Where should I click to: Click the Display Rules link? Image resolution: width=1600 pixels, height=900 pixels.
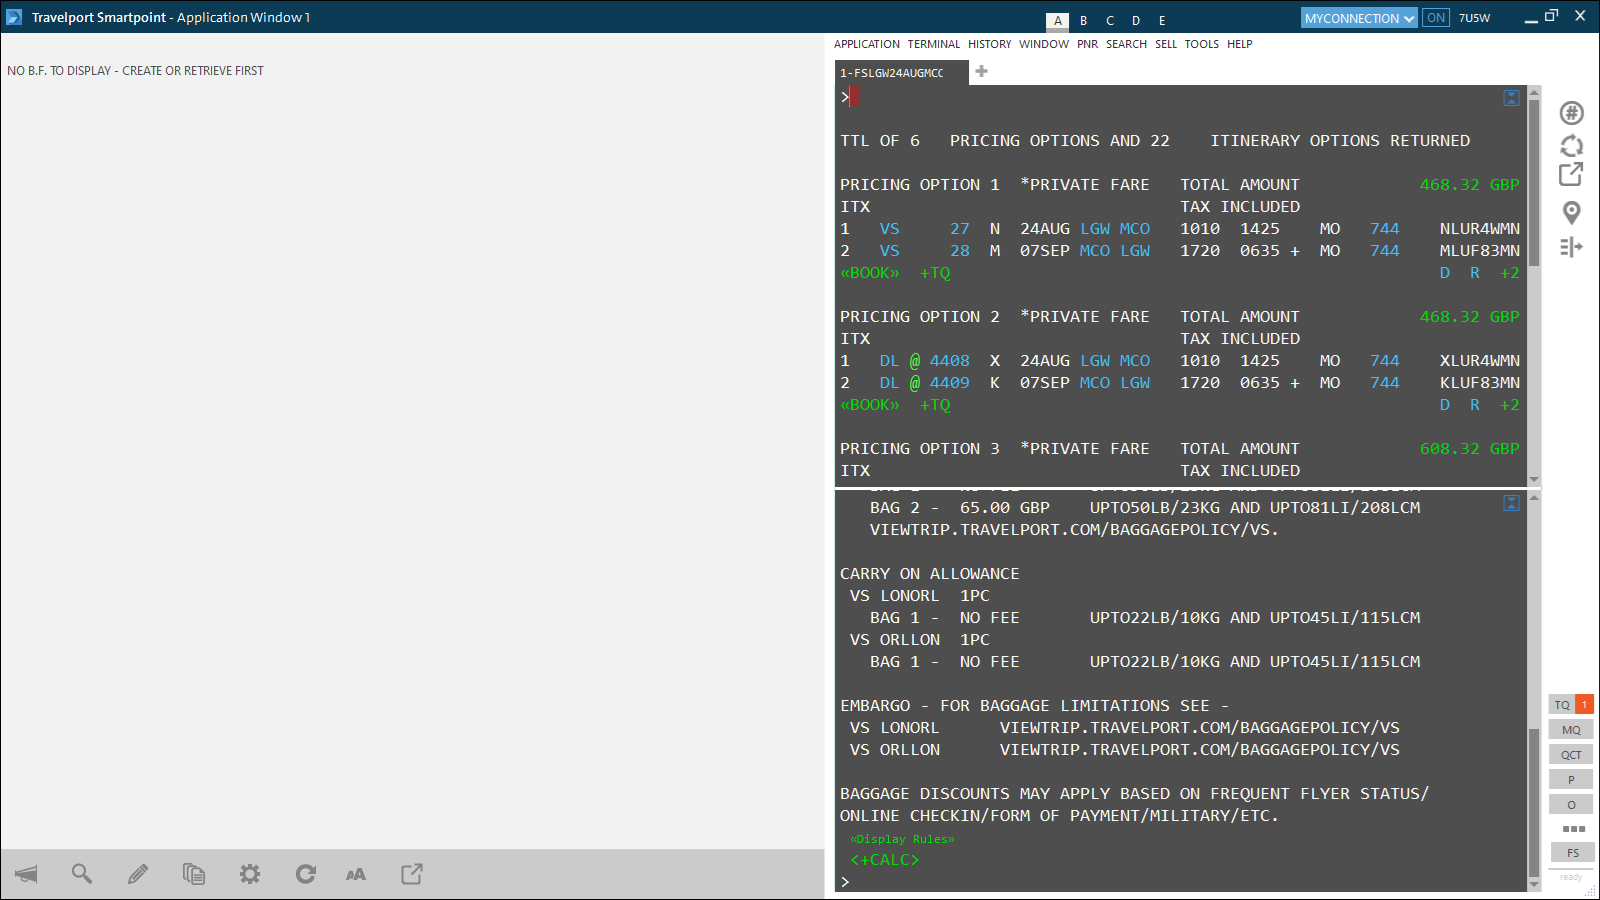click(902, 839)
